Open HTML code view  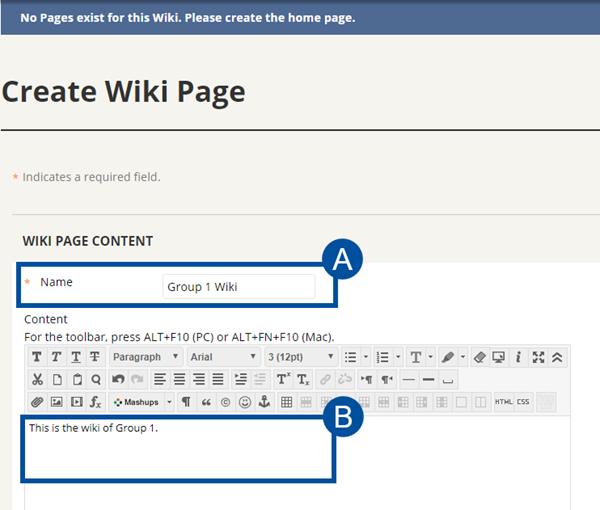tap(504, 402)
